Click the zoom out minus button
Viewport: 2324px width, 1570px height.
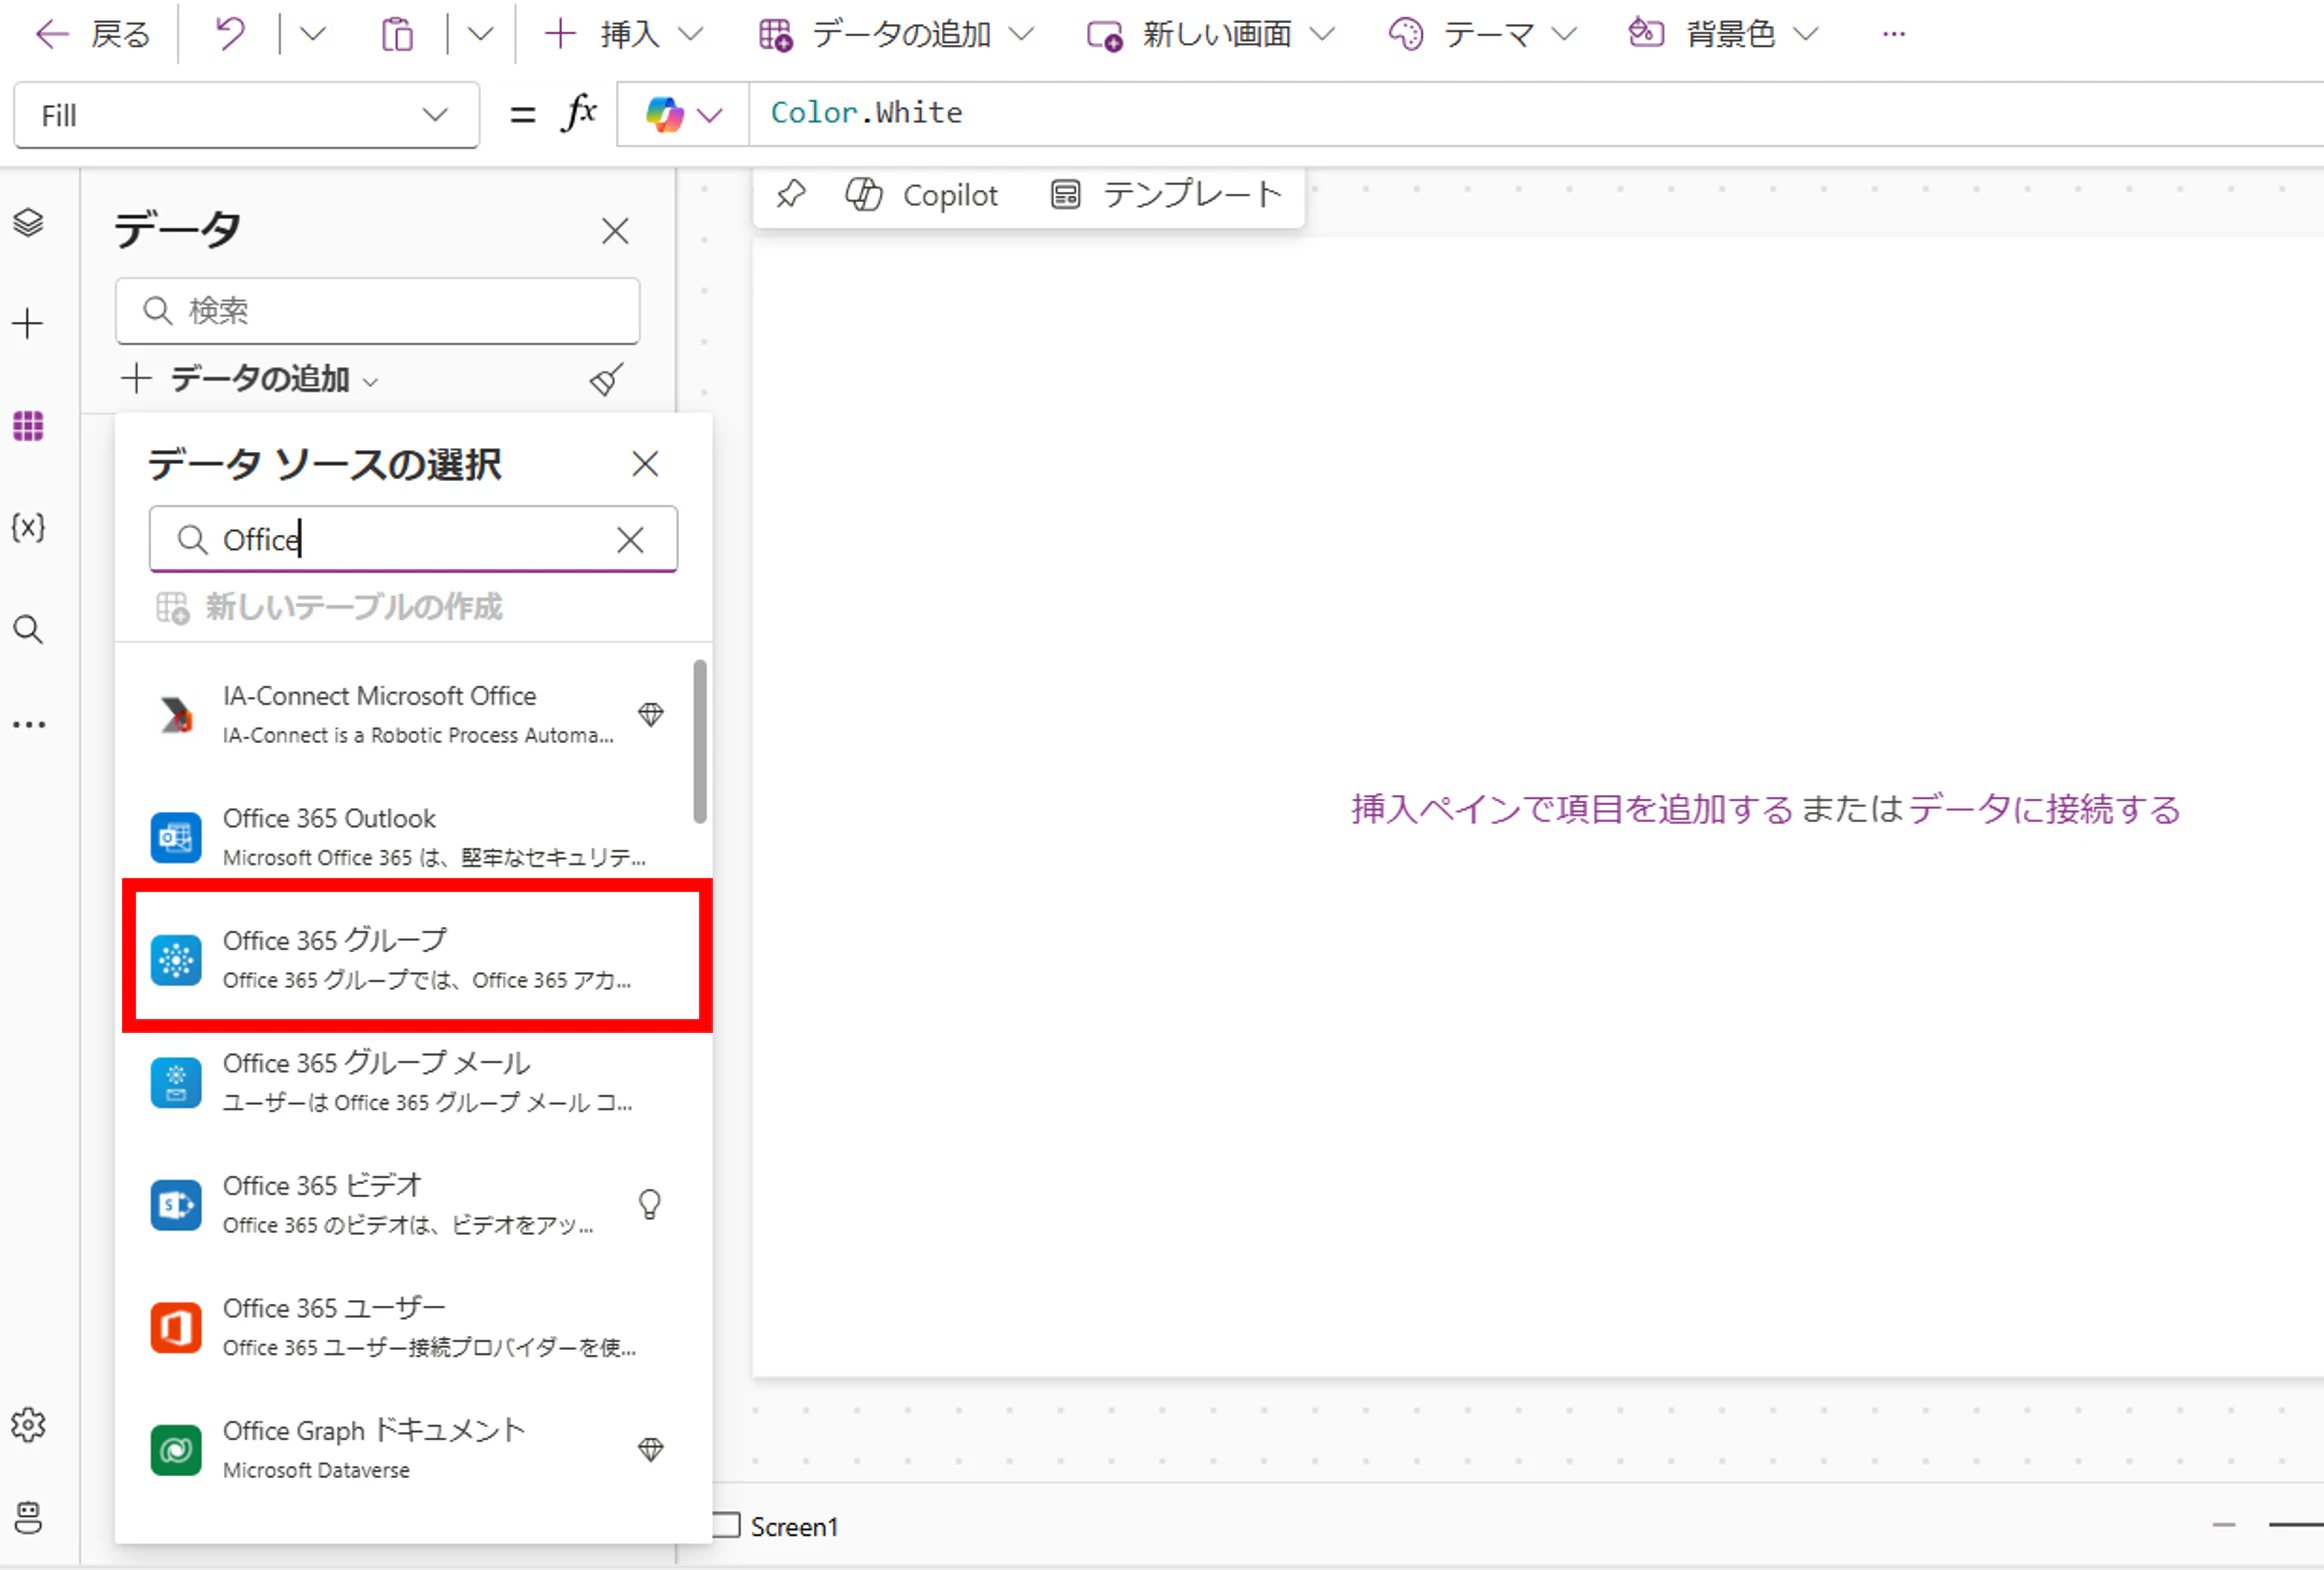tap(2224, 1525)
